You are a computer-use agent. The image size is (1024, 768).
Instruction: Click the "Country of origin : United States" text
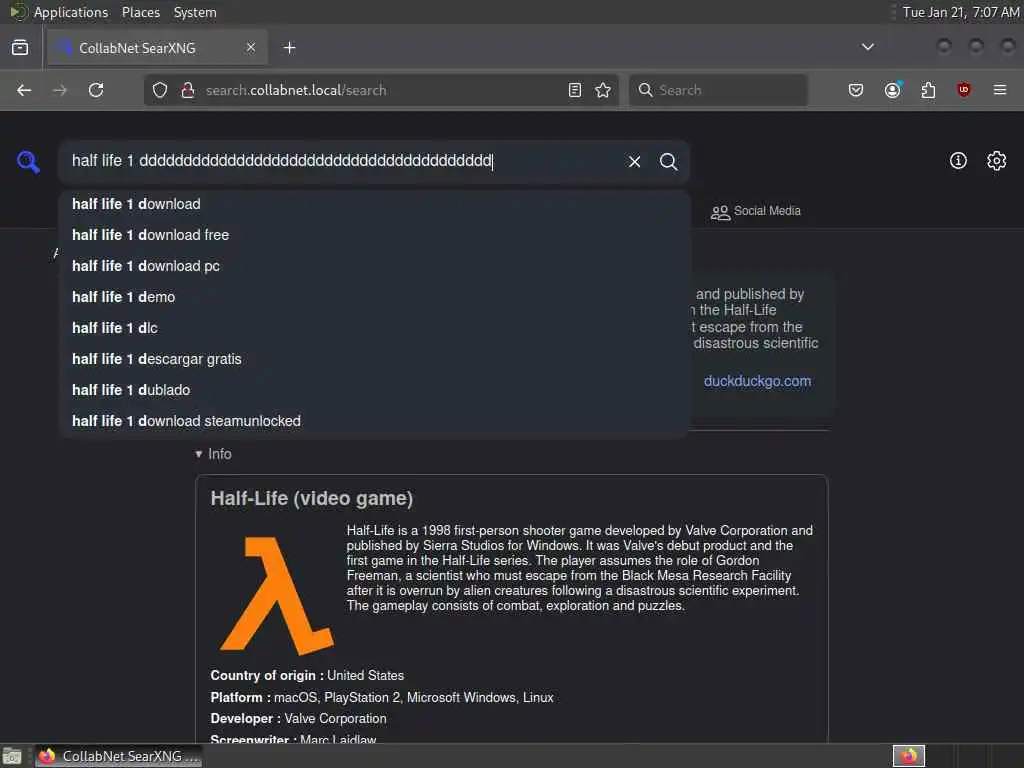pyautogui.click(x=307, y=676)
